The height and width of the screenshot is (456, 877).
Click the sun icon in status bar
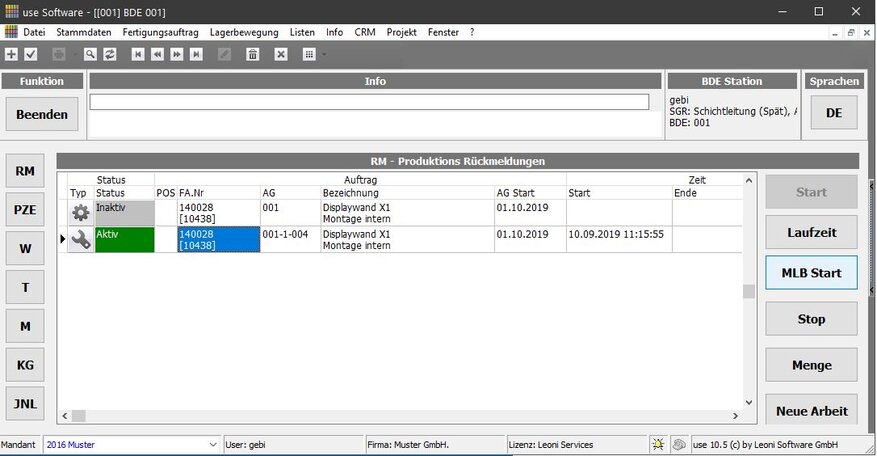(658, 444)
